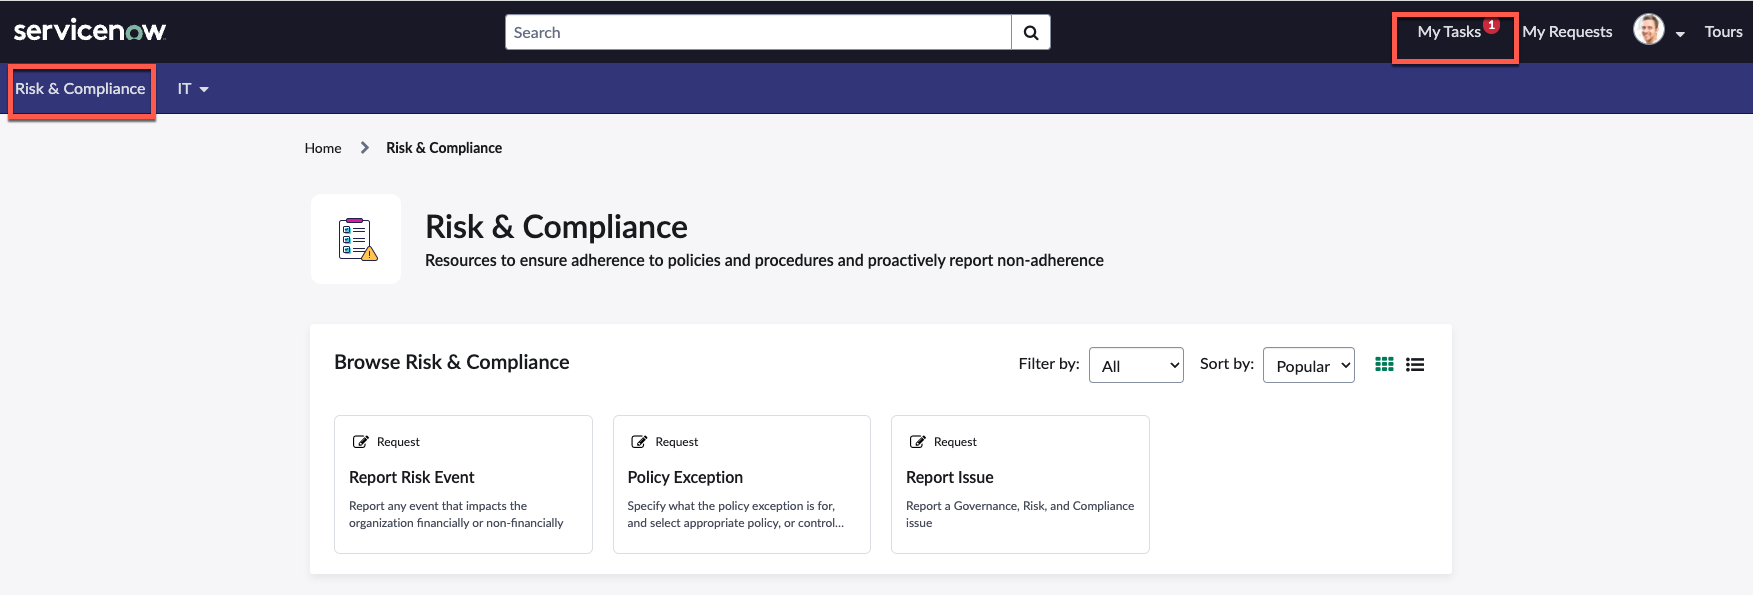Open Tours

click(x=1723, y=32)
